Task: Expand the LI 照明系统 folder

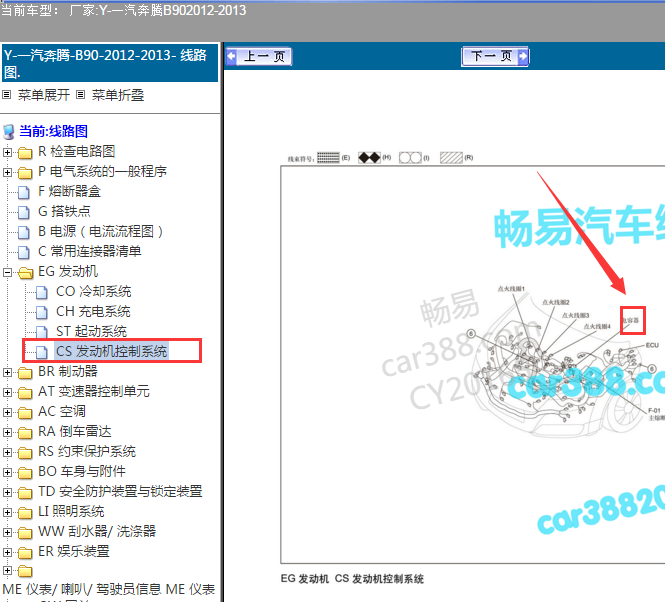Action: pos(7,512)
